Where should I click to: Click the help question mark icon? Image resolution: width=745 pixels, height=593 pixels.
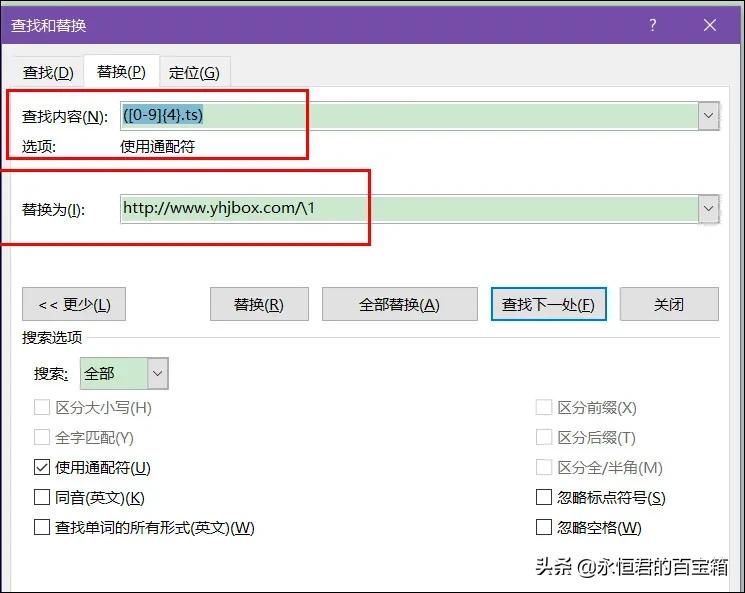(653, 25)
